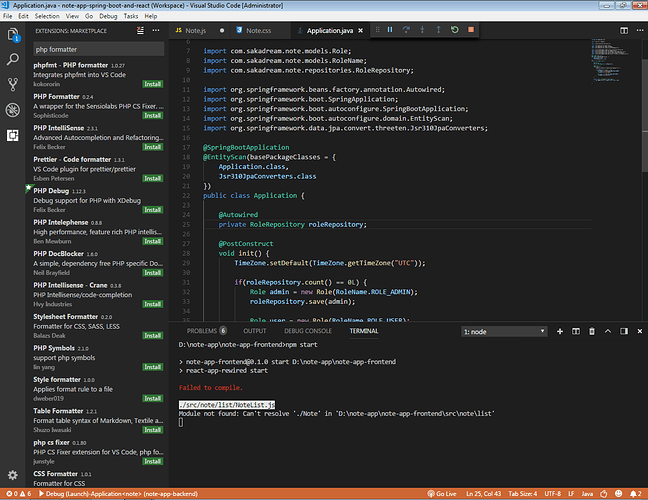The height and width of the screenshot is (500, 648).
Task: Pause the debug session
Action: coord(390,30)
